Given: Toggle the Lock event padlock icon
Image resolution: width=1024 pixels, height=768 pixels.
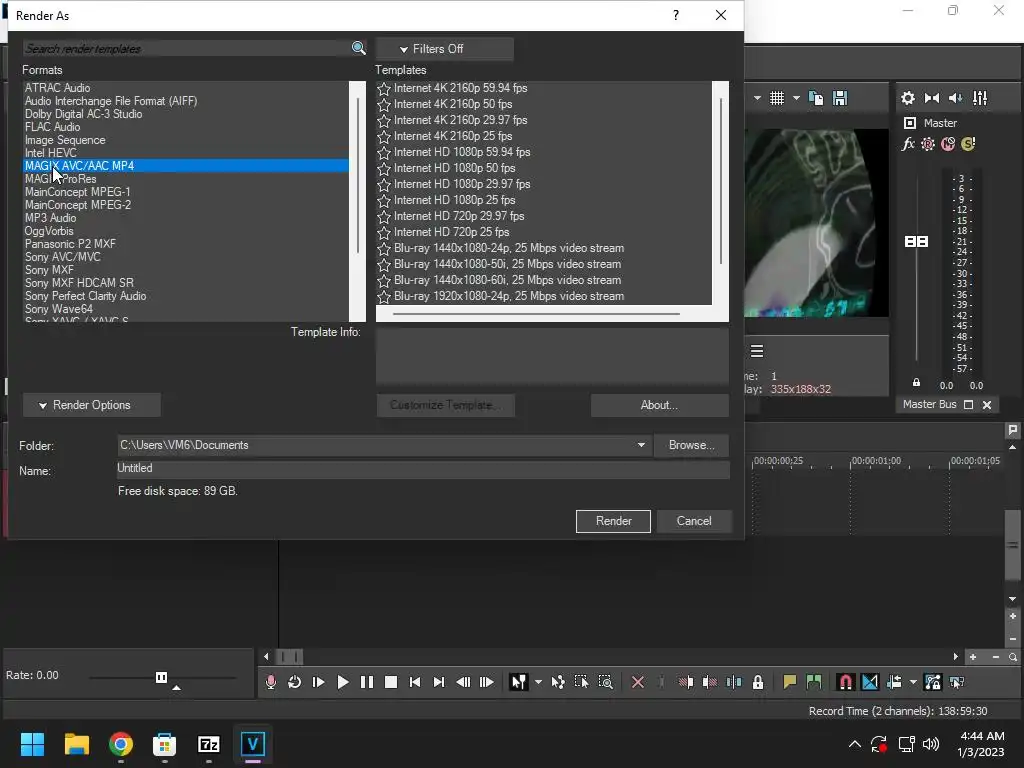Looking at the screenshot, I should coord(758,682).
